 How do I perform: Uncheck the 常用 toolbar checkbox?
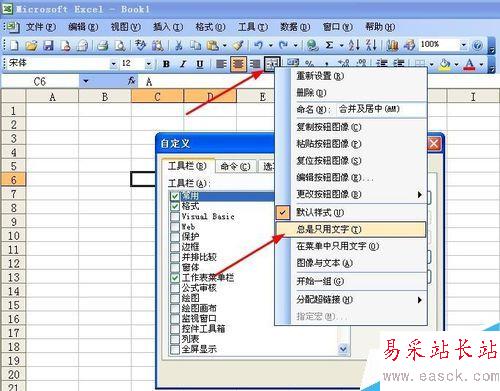tap(175, 196)
